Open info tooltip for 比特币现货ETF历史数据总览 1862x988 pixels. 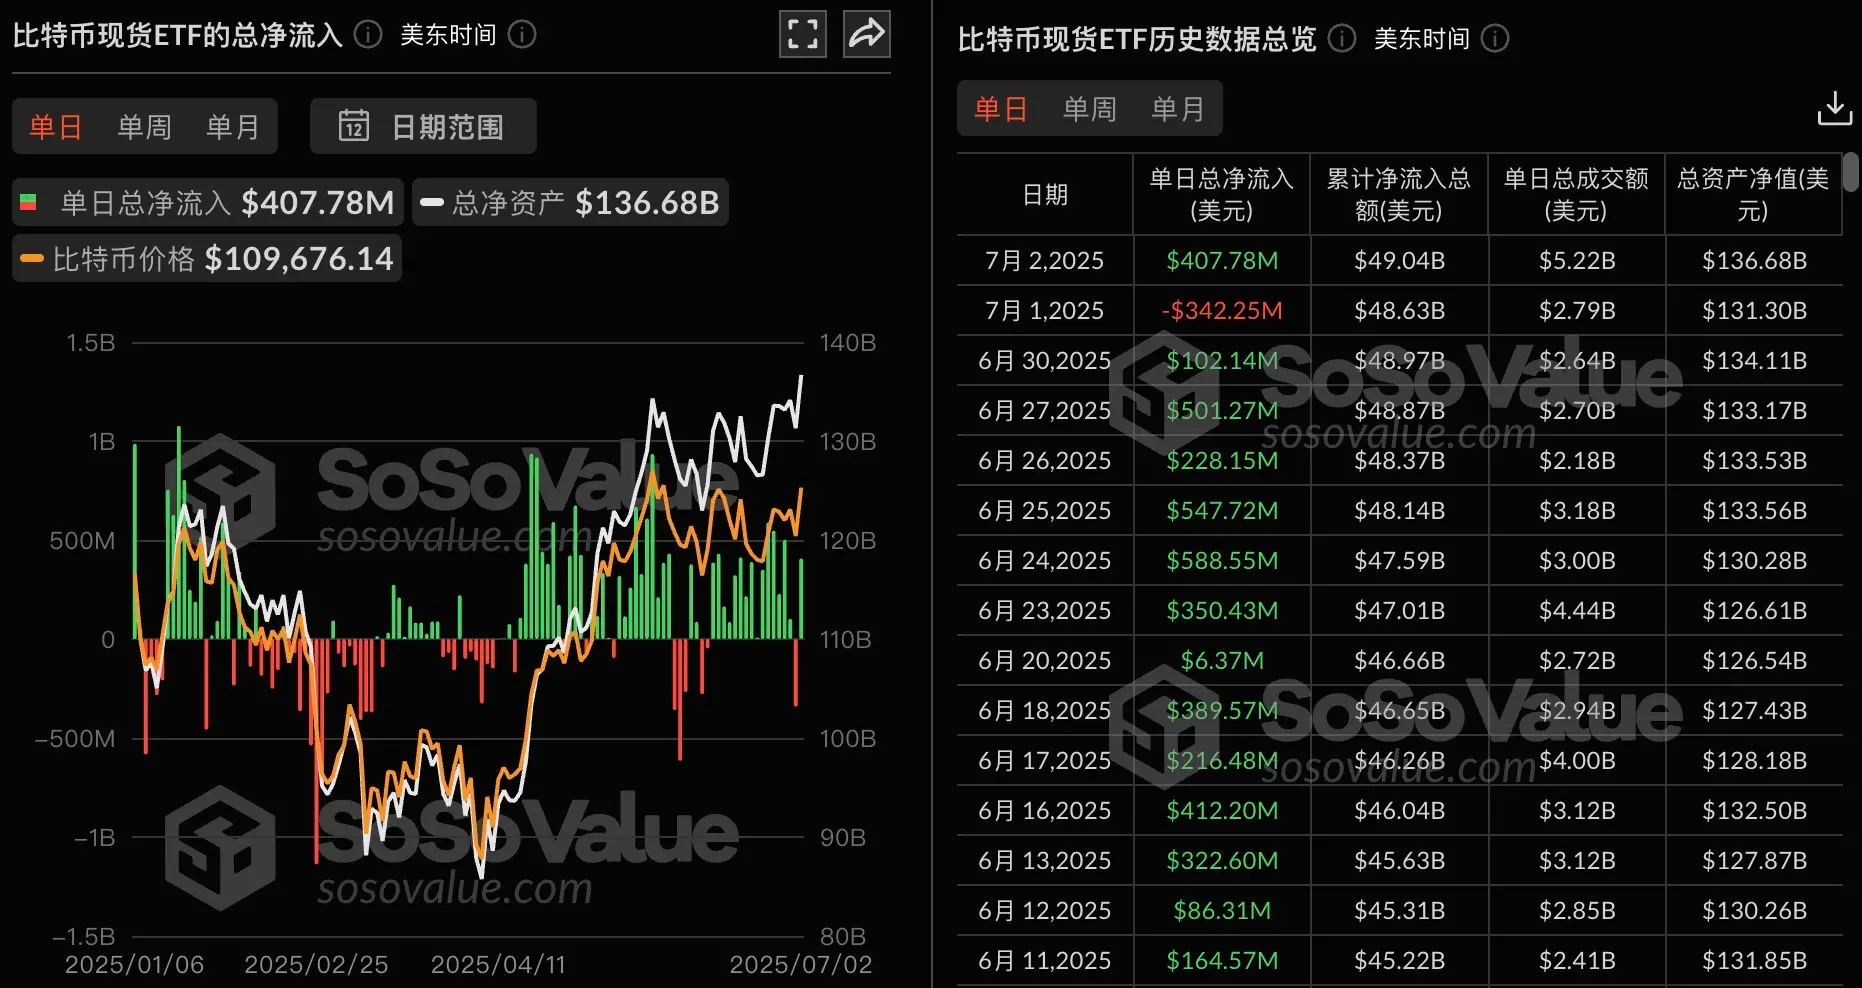coord(1340,39)
